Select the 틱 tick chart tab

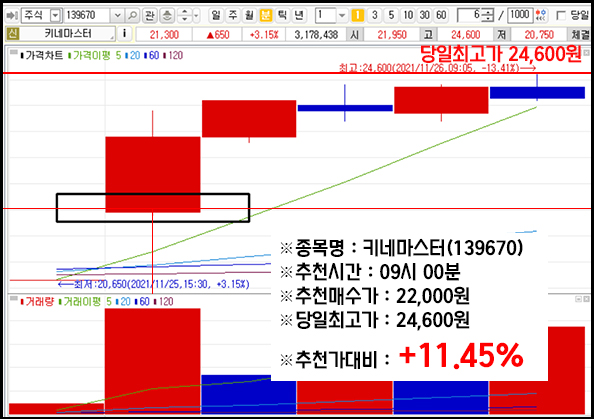282,15
